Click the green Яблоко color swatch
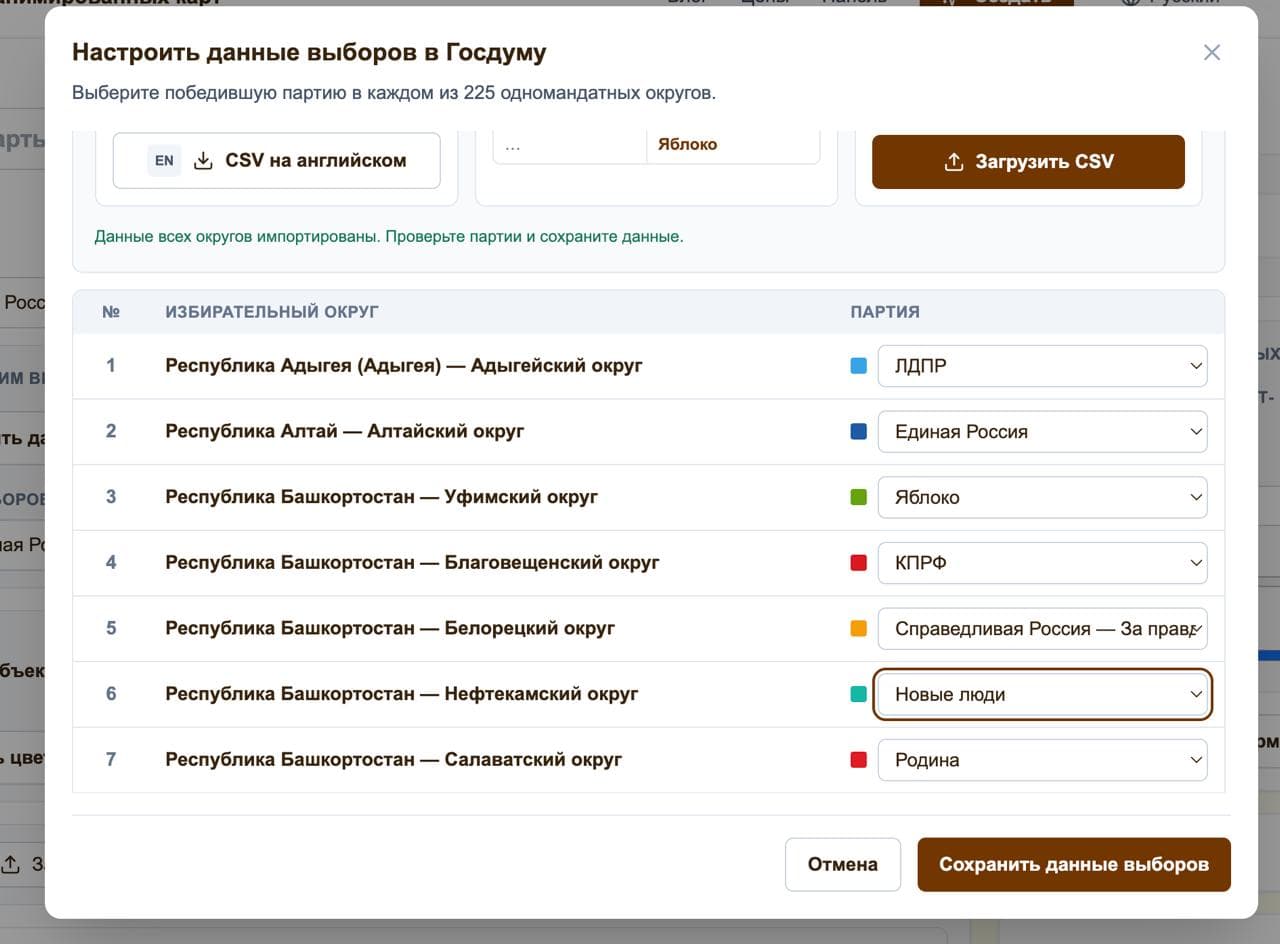The height and width of the screenshot is (944, 1280). [858, 497]
